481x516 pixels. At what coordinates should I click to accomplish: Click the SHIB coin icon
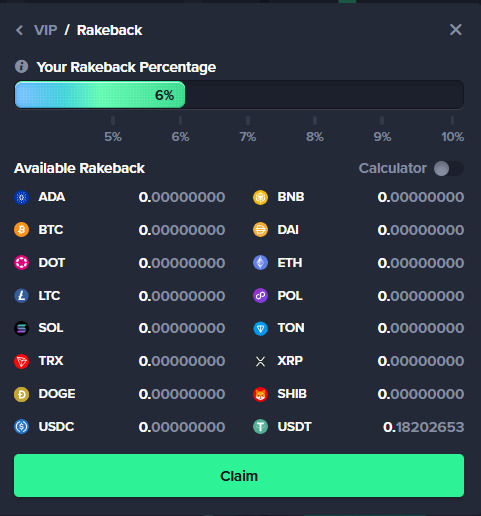260,394
